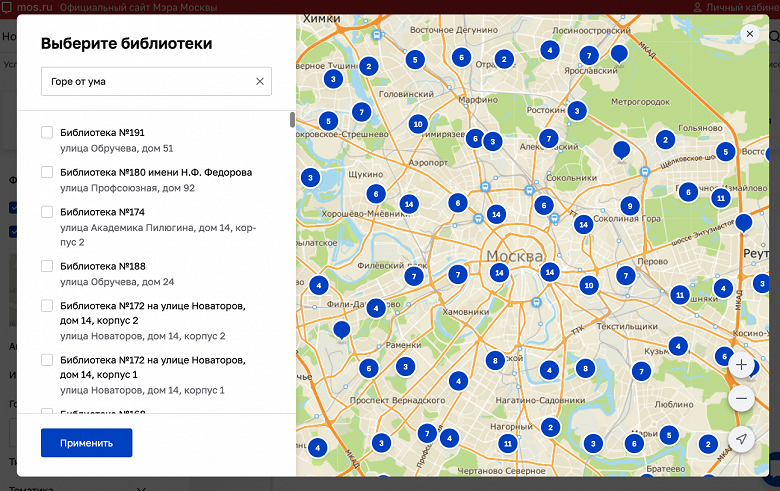
Task: Open cluster marker 10 near Тимирязевский
Action: pyautogui.click(x=418, y=124)
